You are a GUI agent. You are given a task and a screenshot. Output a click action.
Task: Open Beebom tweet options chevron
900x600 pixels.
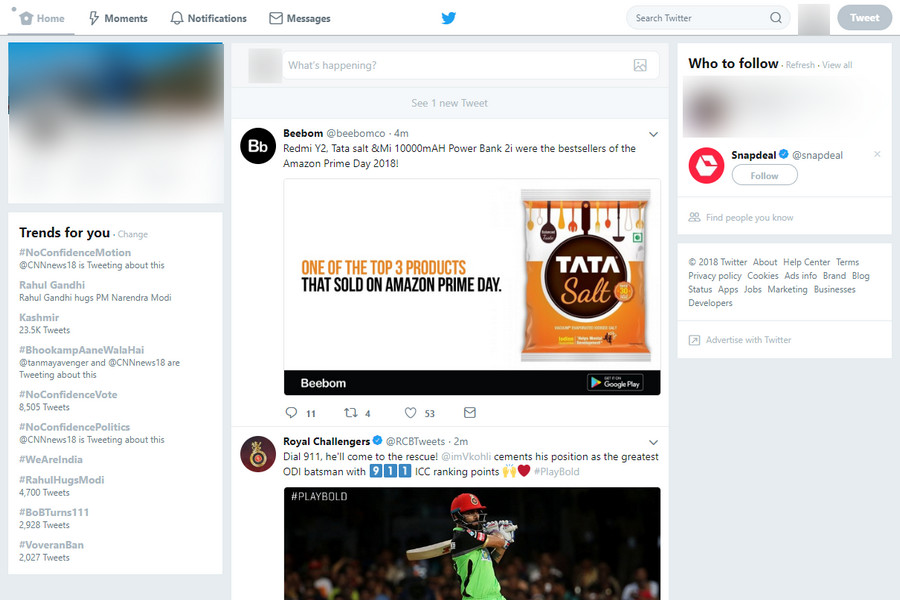[653, 134]
